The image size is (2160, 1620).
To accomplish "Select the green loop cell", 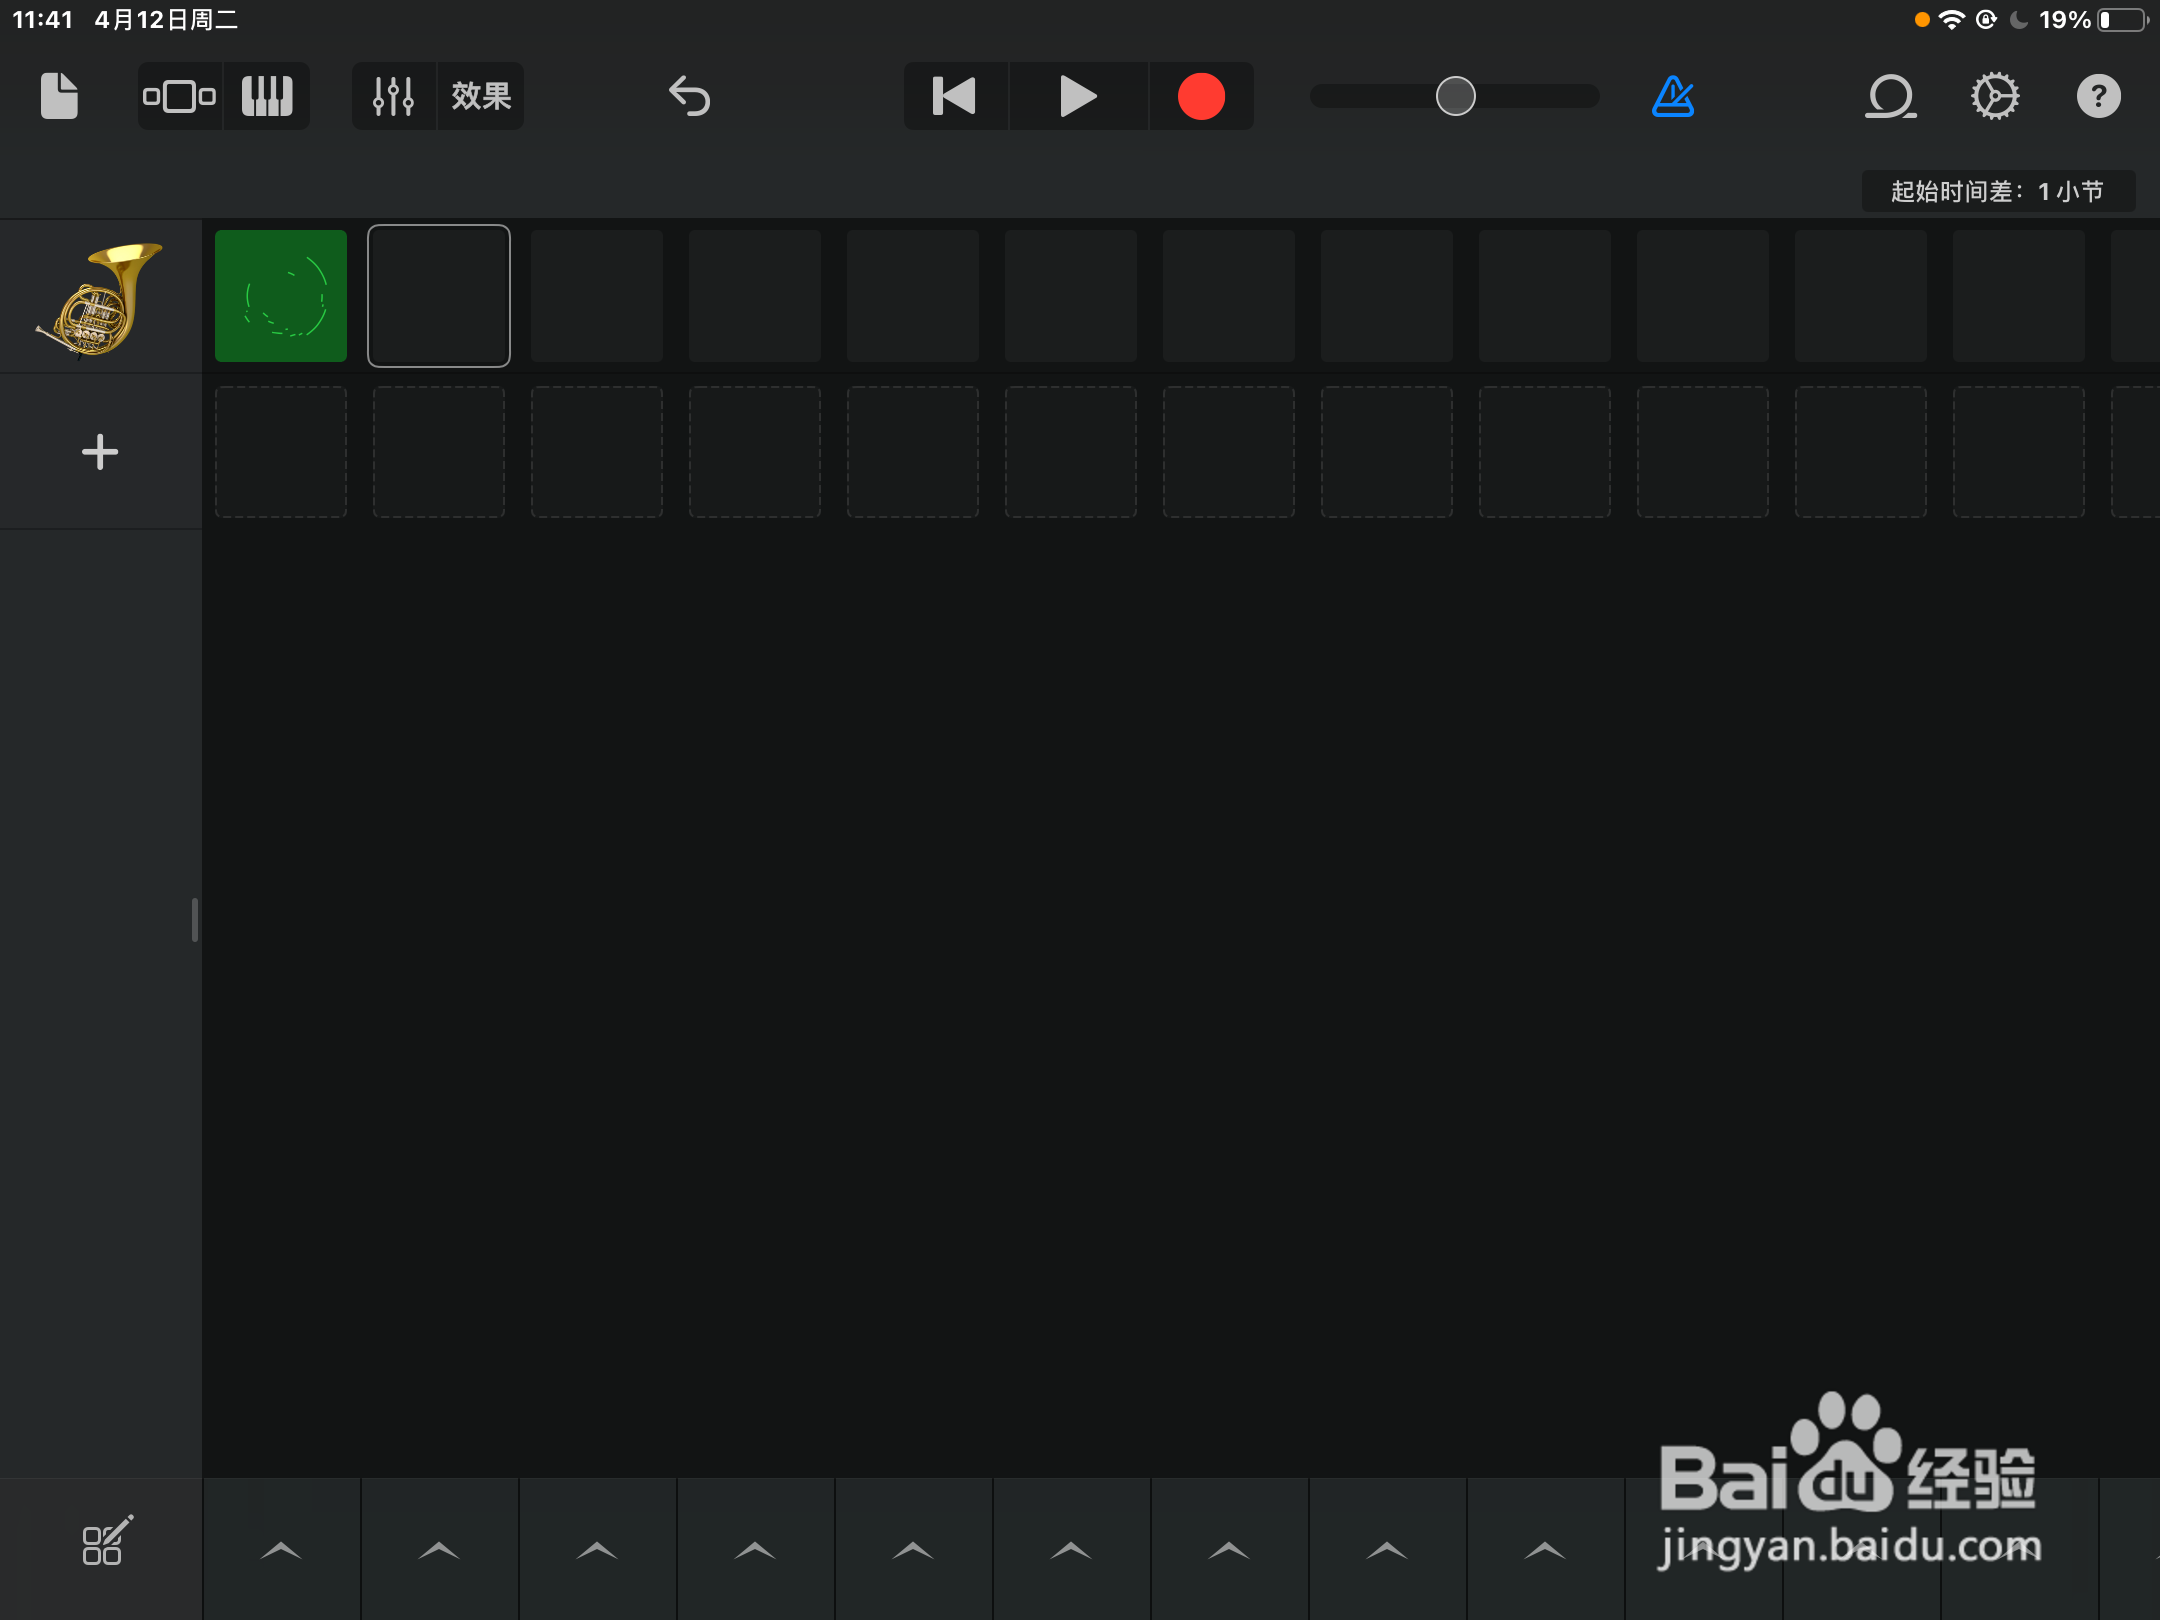I will click(x=281, y=295).
